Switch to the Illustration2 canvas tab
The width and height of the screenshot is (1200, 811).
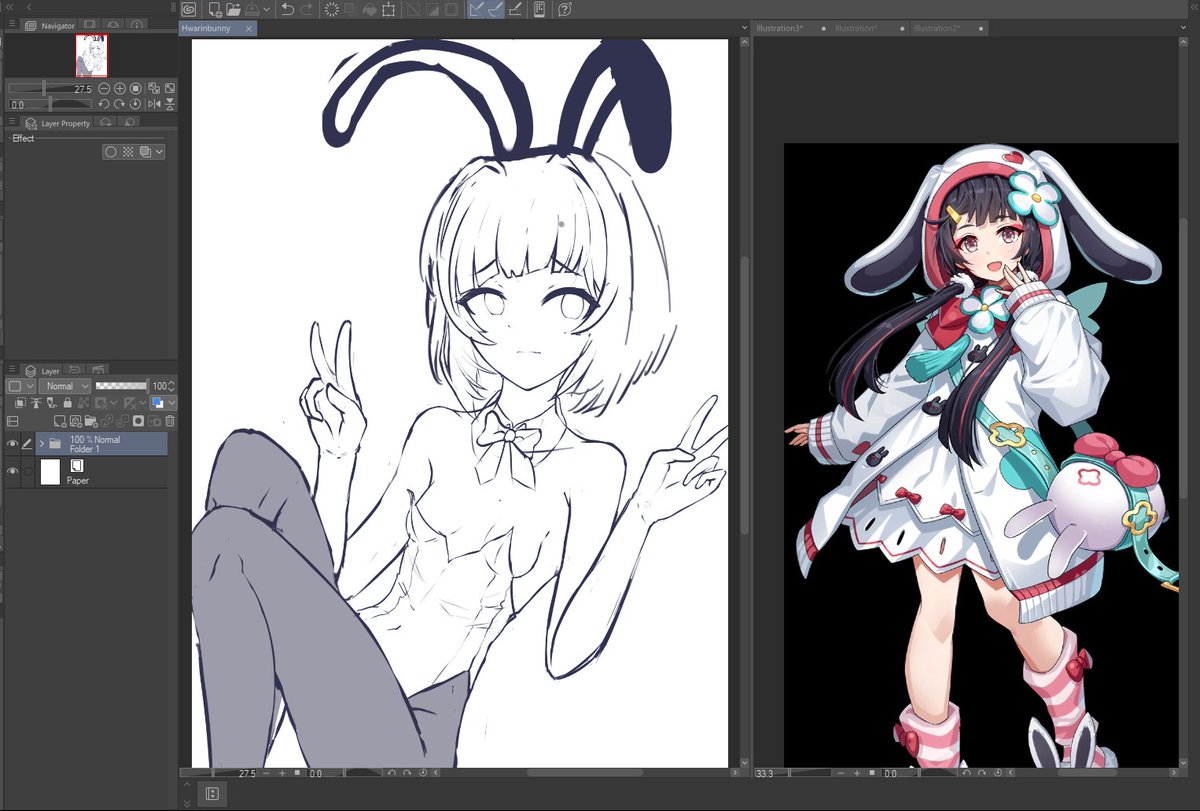click(938, 28)
